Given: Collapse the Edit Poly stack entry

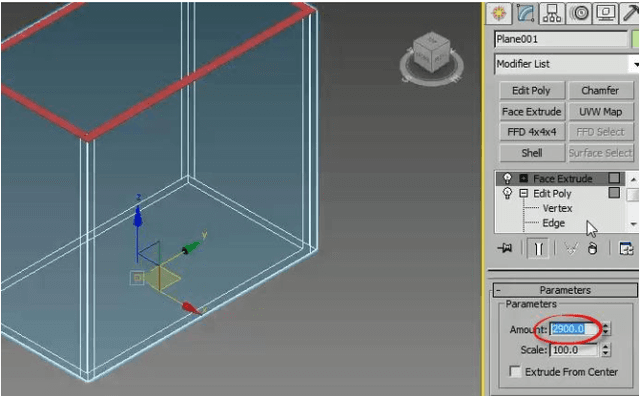Looking at the screenshot, I should (524, 193).
